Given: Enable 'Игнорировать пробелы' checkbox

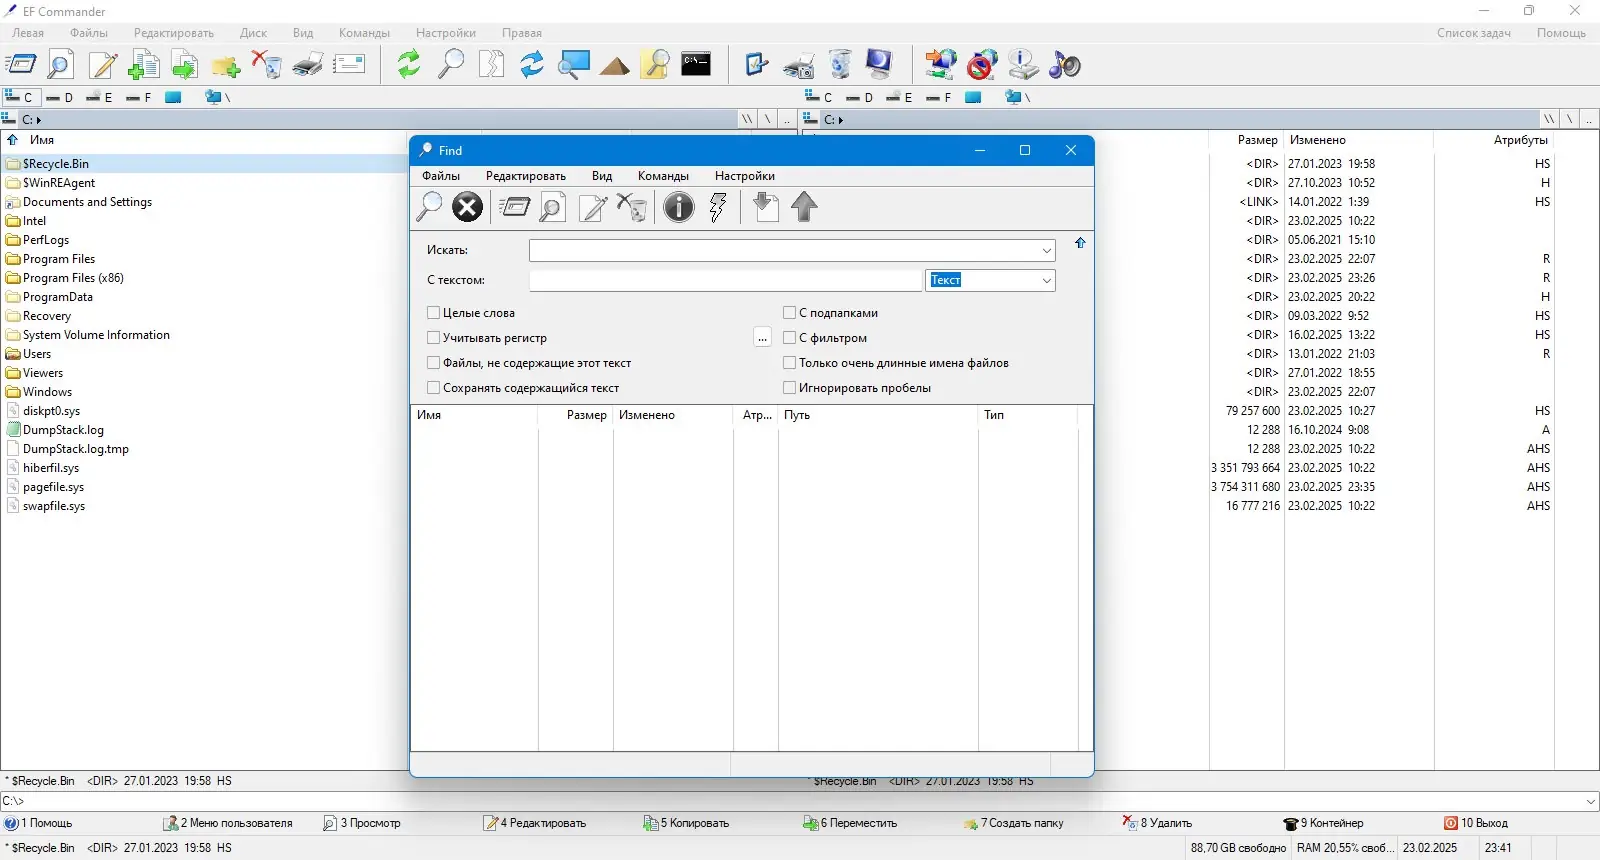Looking at the screenshot, I should [x=790, y=388].
